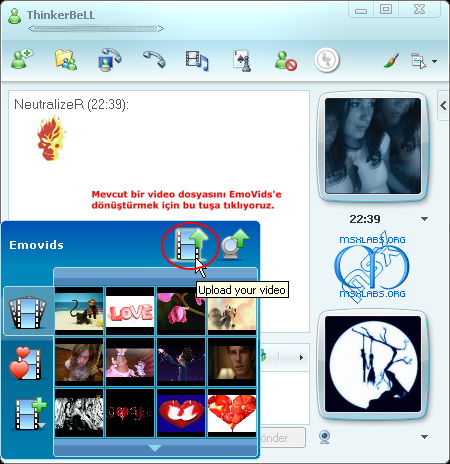Click the invite contact icon in toolbar
This screenshot has width=450, height=464.
click(x=22, y=59)
